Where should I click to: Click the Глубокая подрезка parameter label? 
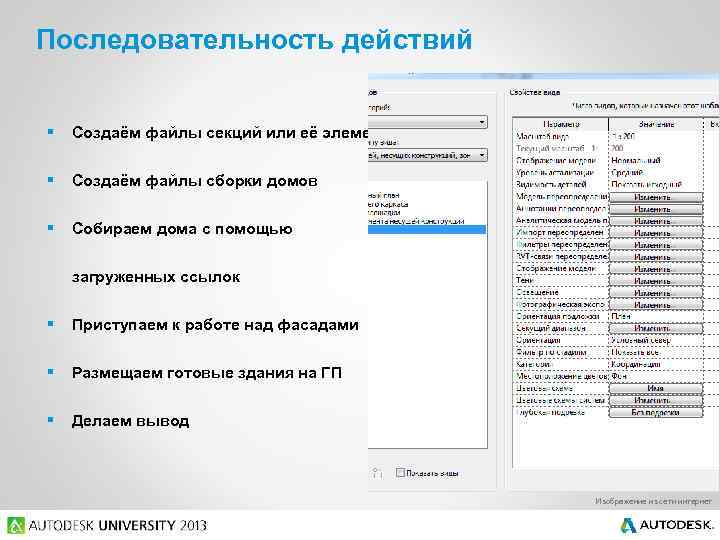(550, 412)
